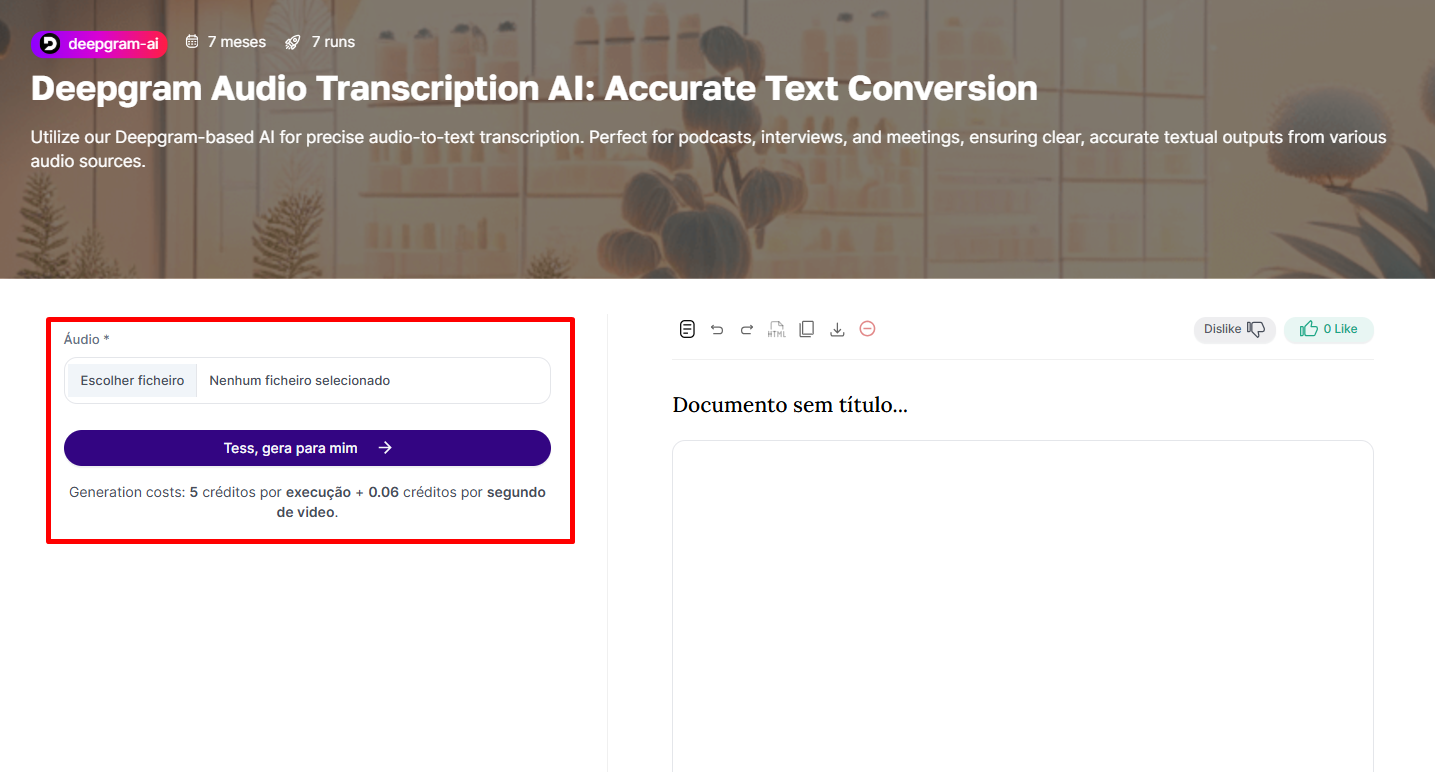Click the Áudio field label
Image resolution: width=1435 pixels, height=772 pixels.
pyautogui.click(x=87, y=340)
